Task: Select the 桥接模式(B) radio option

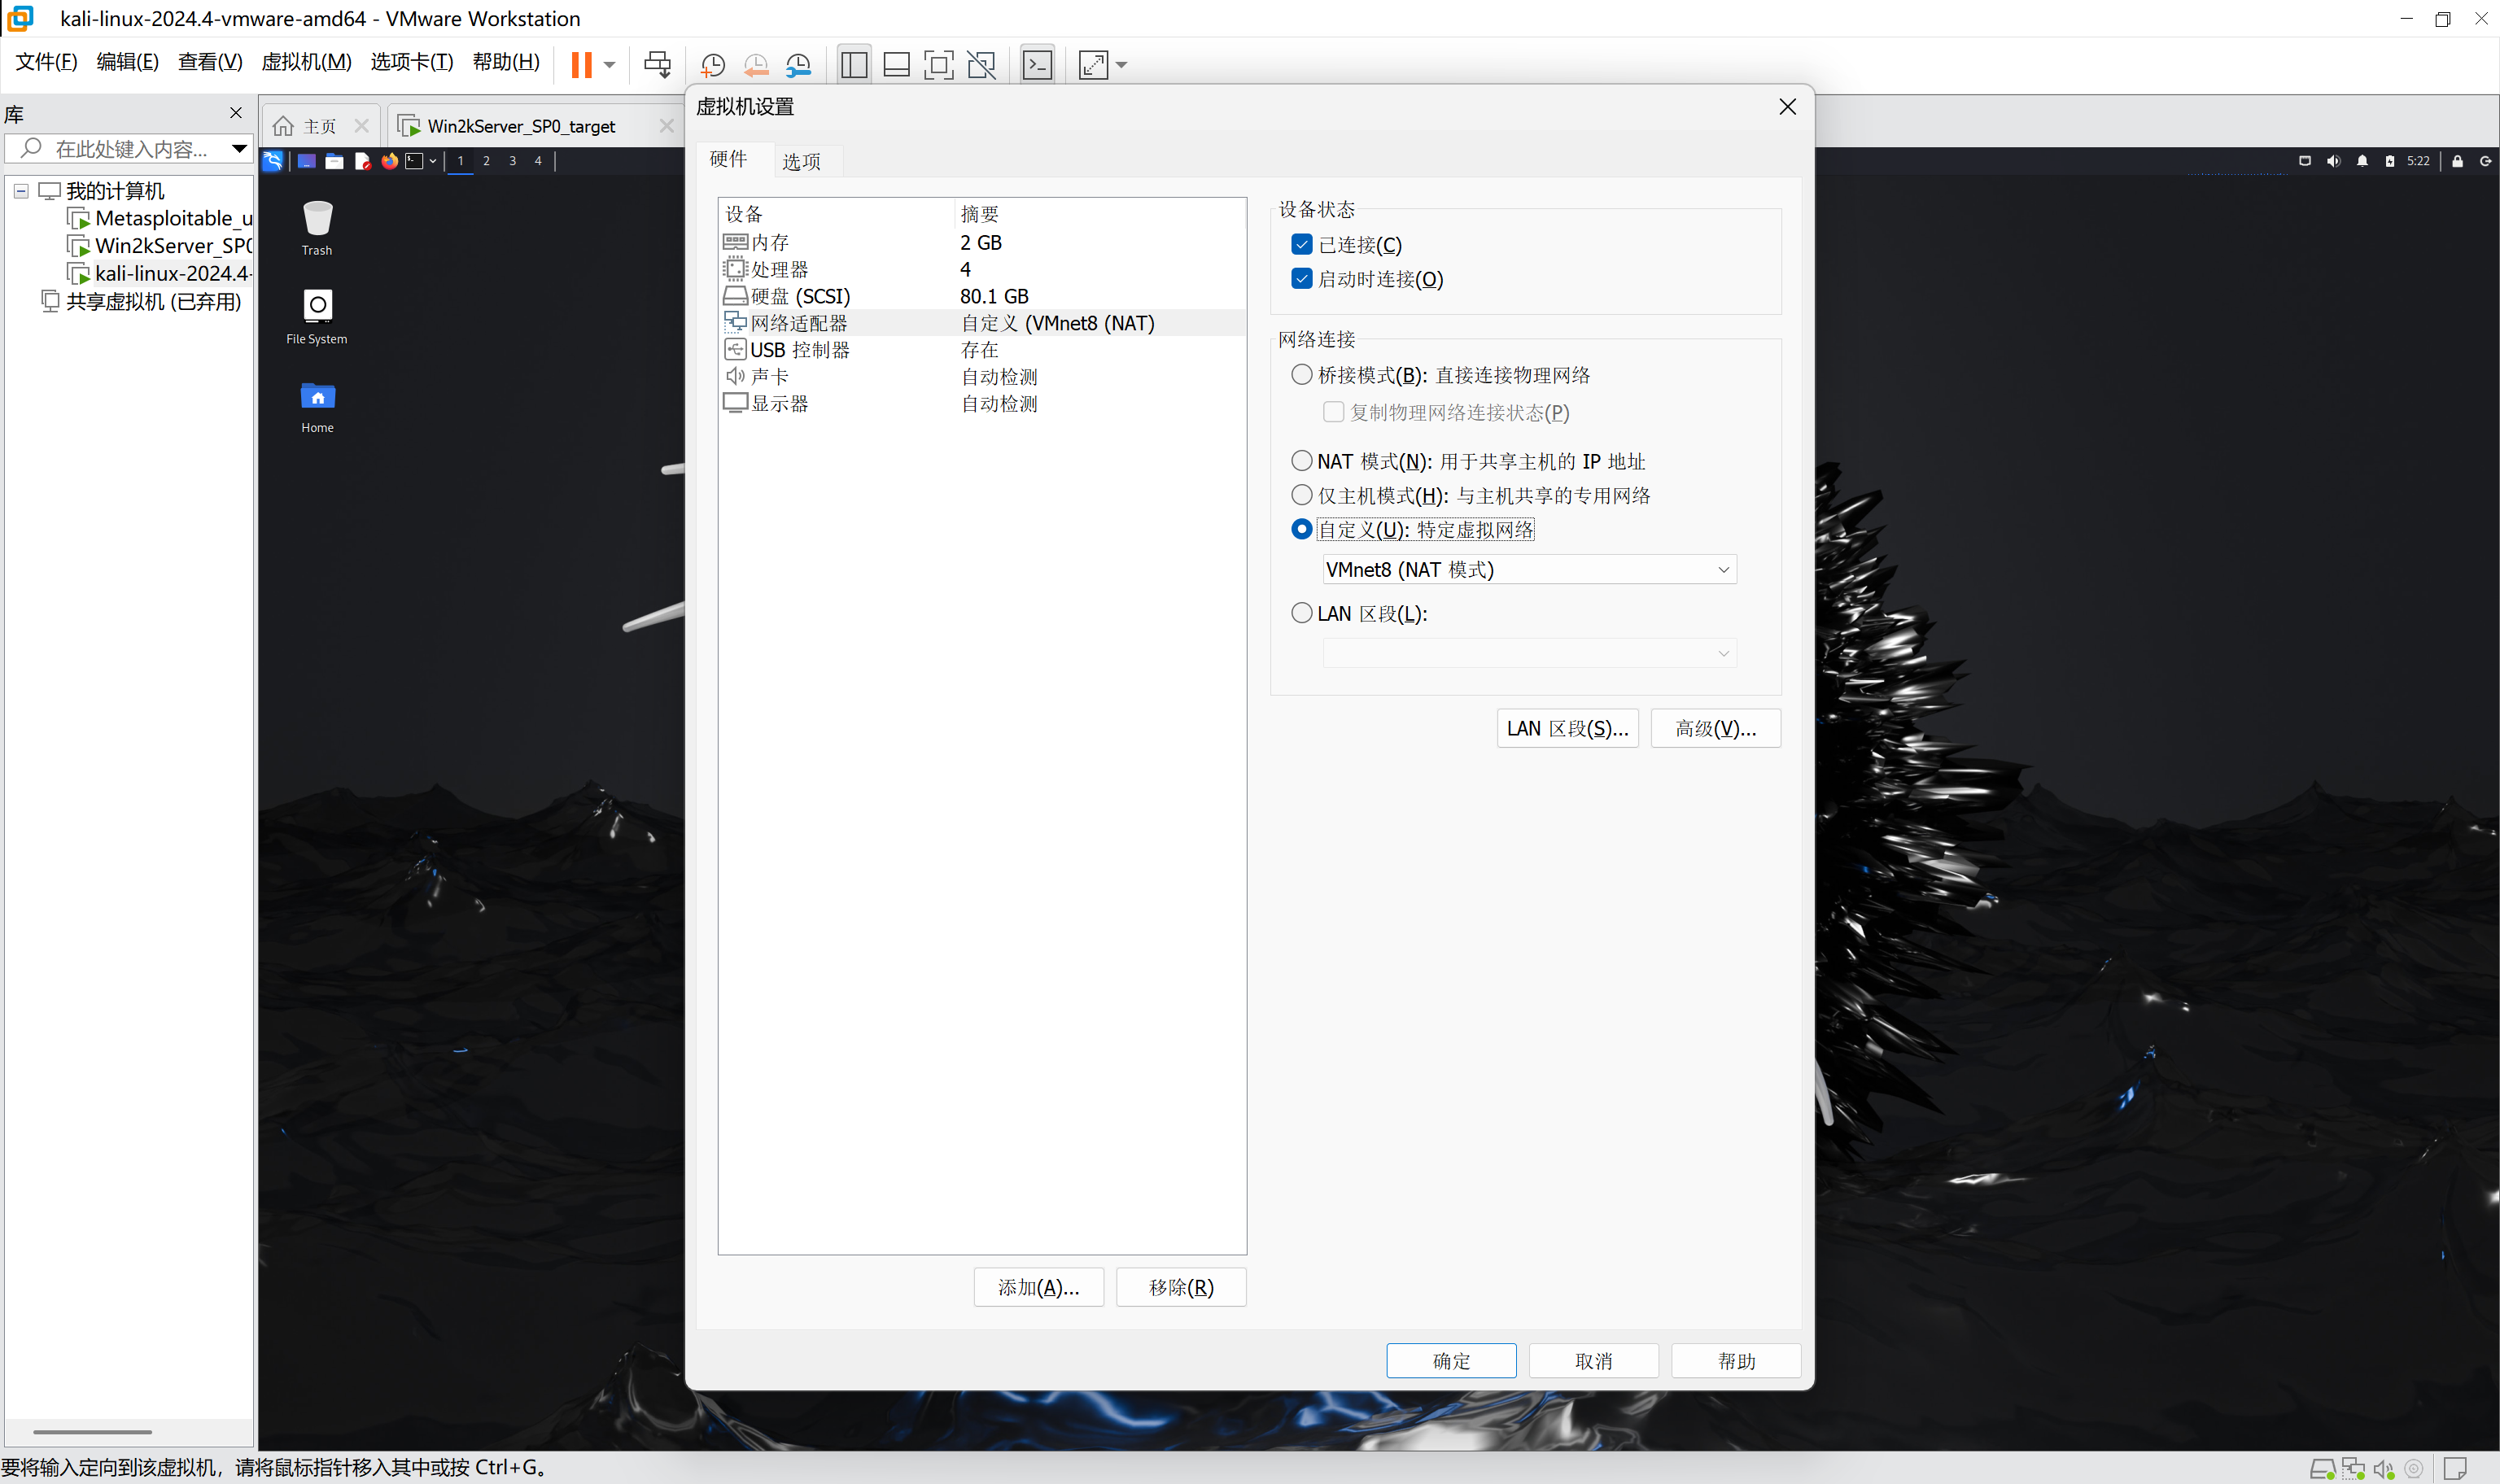Action: [x=1301, y=375]
